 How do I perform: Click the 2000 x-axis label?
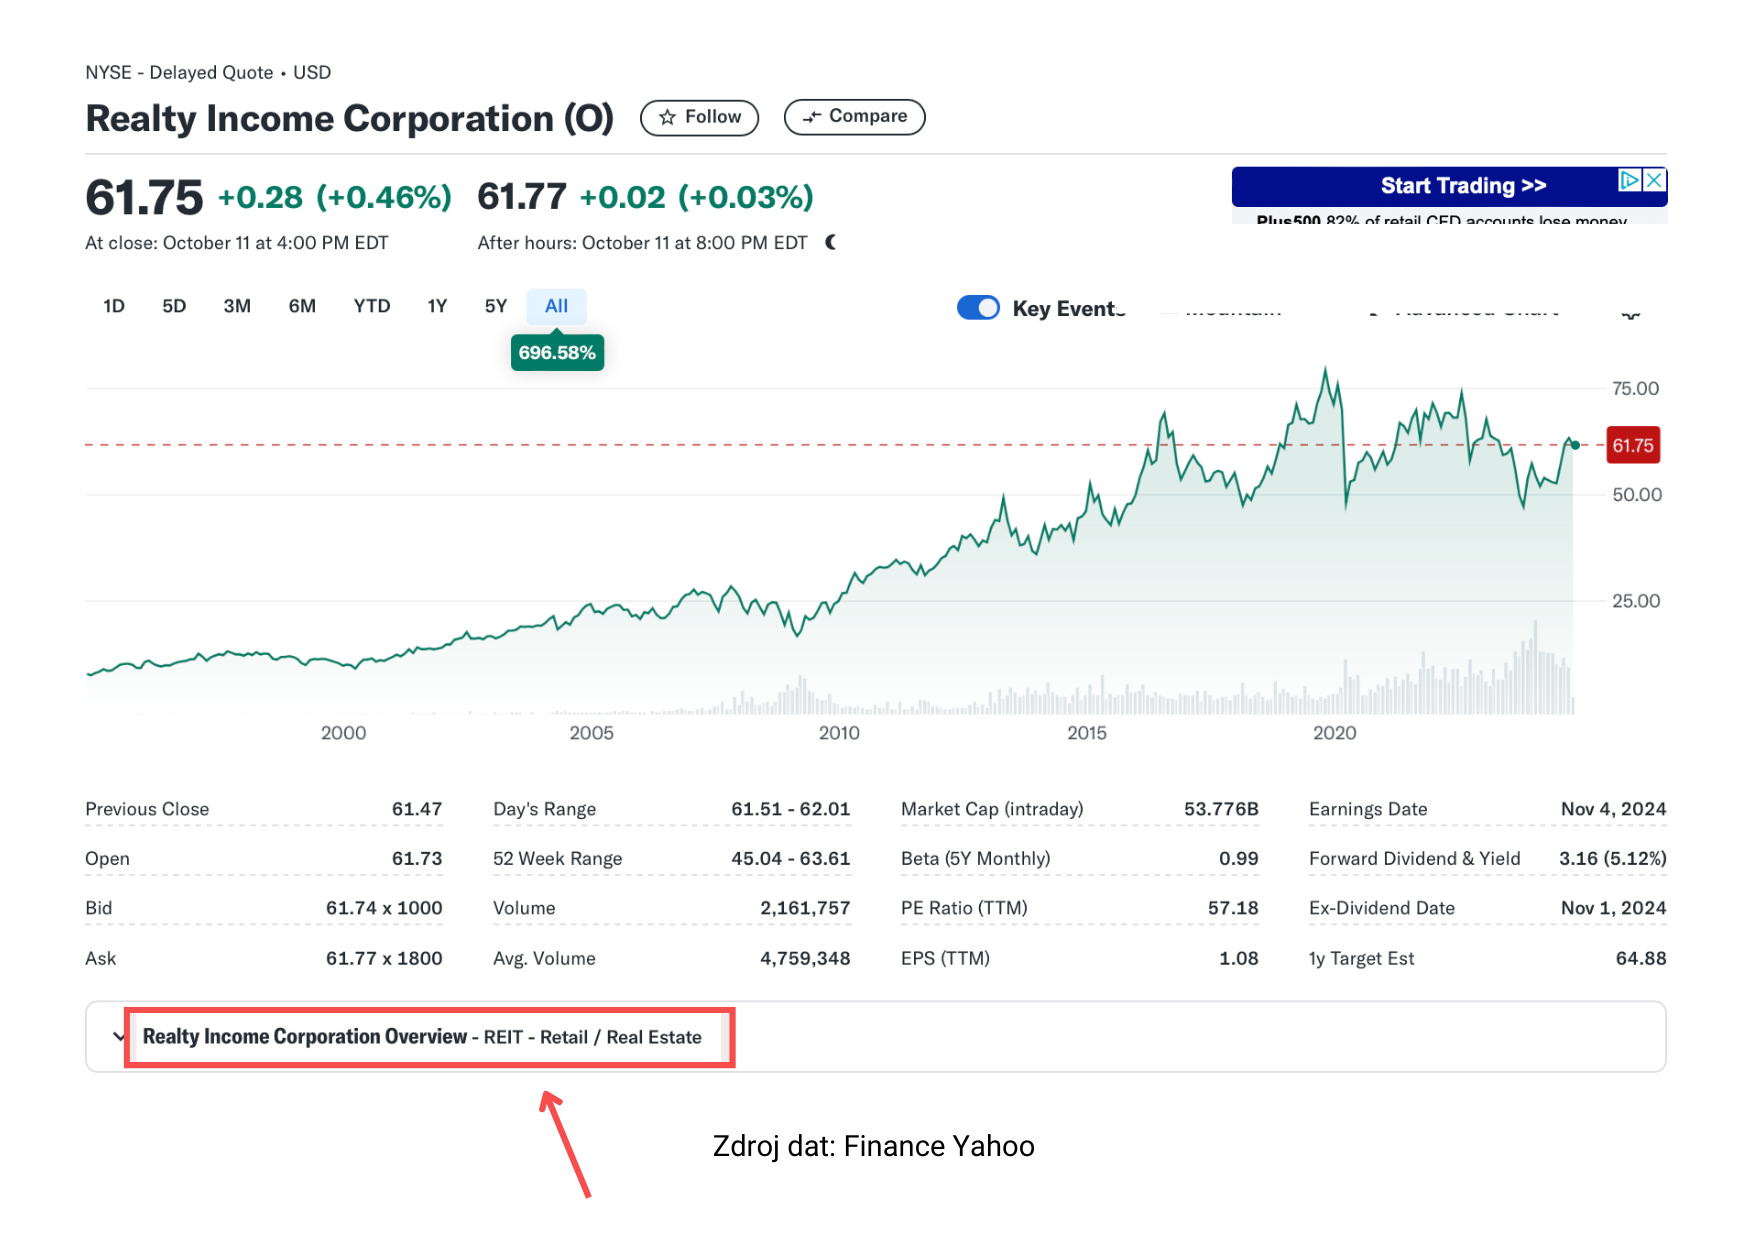tap(343, 733)
